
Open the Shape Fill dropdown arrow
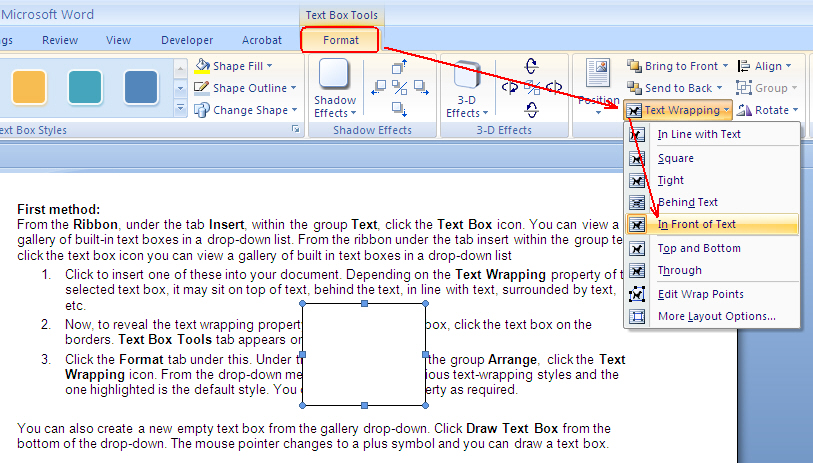pos(269,66)
